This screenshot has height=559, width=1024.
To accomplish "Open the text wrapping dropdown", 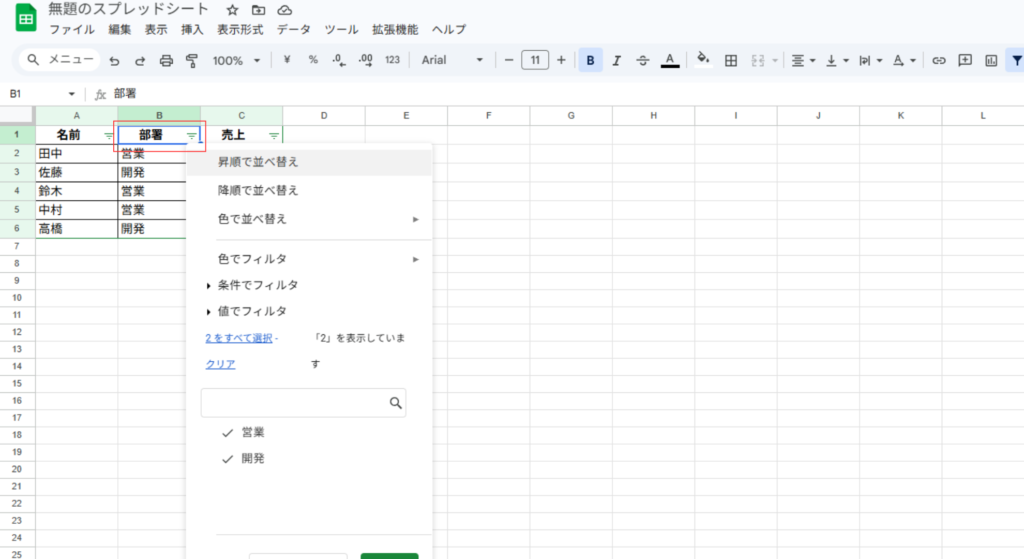I will (871, 60).
